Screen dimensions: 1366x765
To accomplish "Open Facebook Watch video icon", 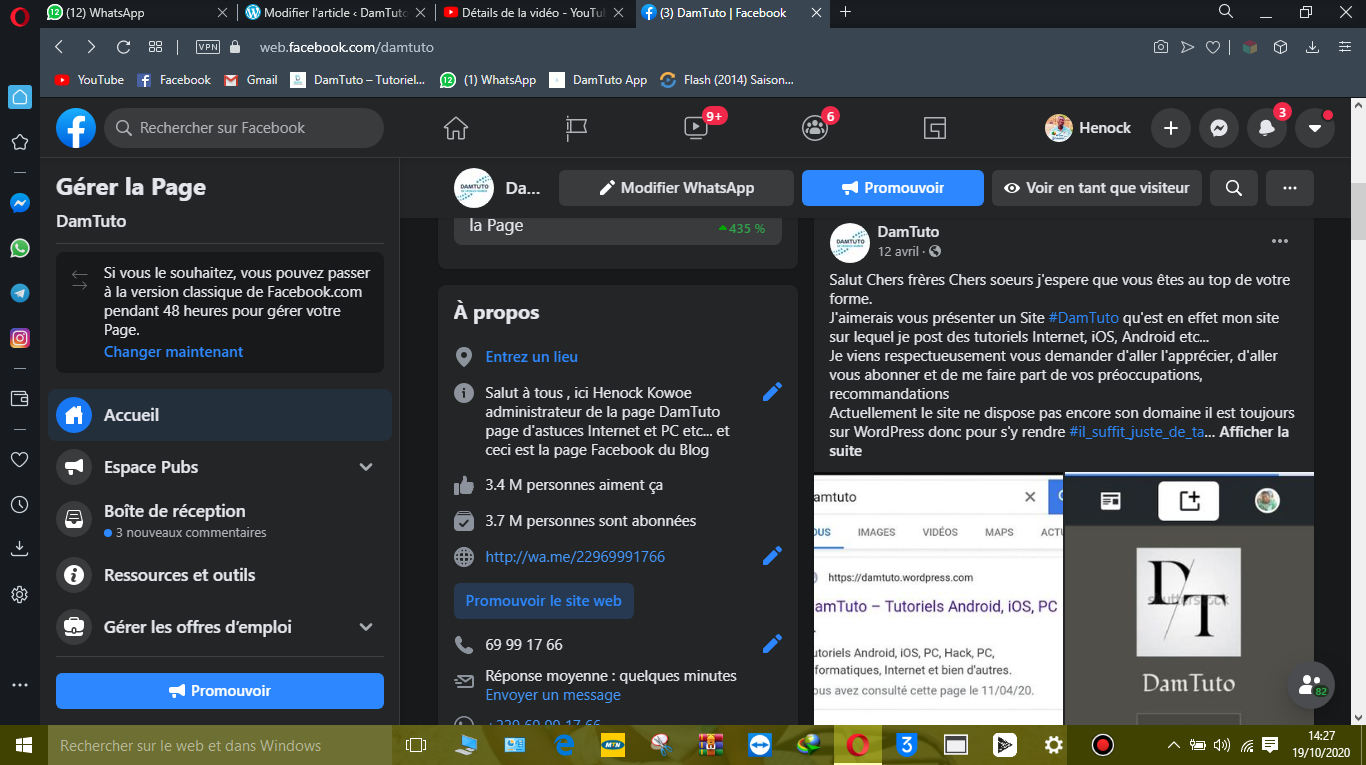I will 695,128.
